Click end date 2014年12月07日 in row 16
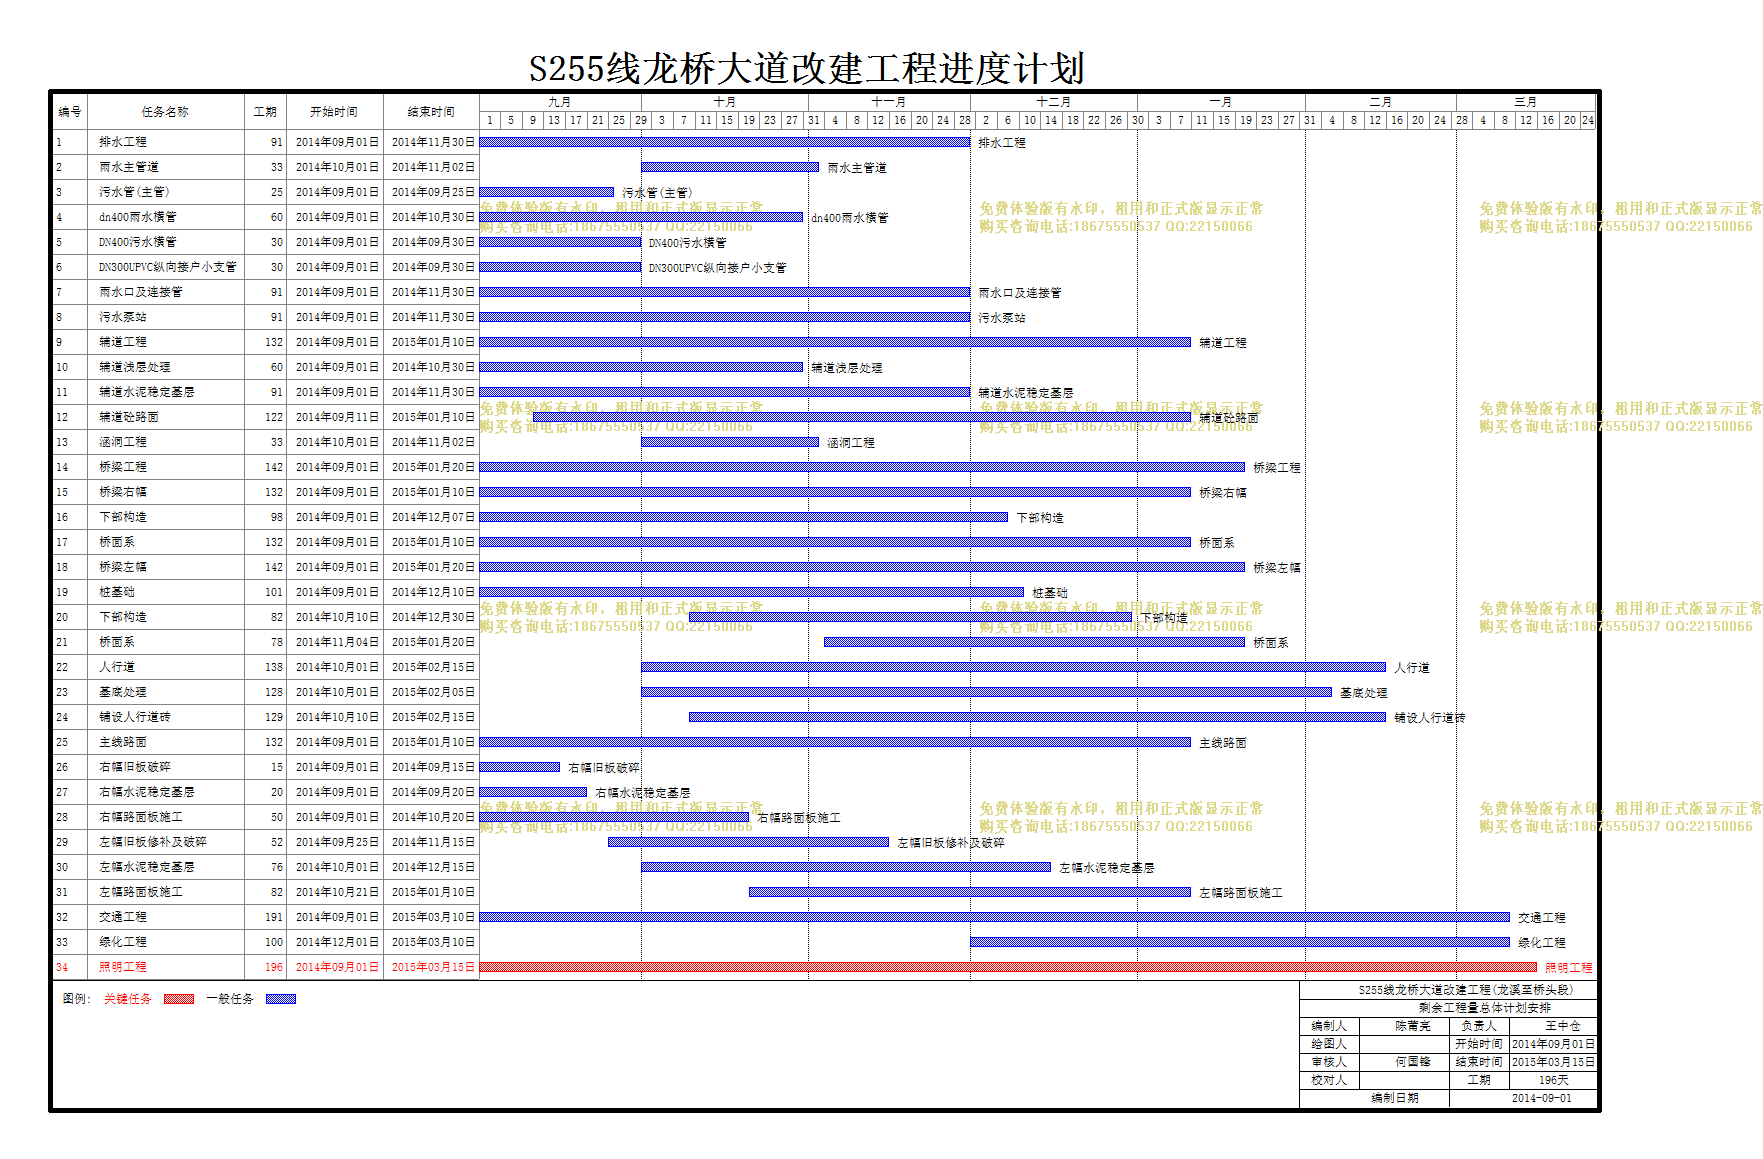Viewport: 1763px width, 1159px height. pos(433,517)
